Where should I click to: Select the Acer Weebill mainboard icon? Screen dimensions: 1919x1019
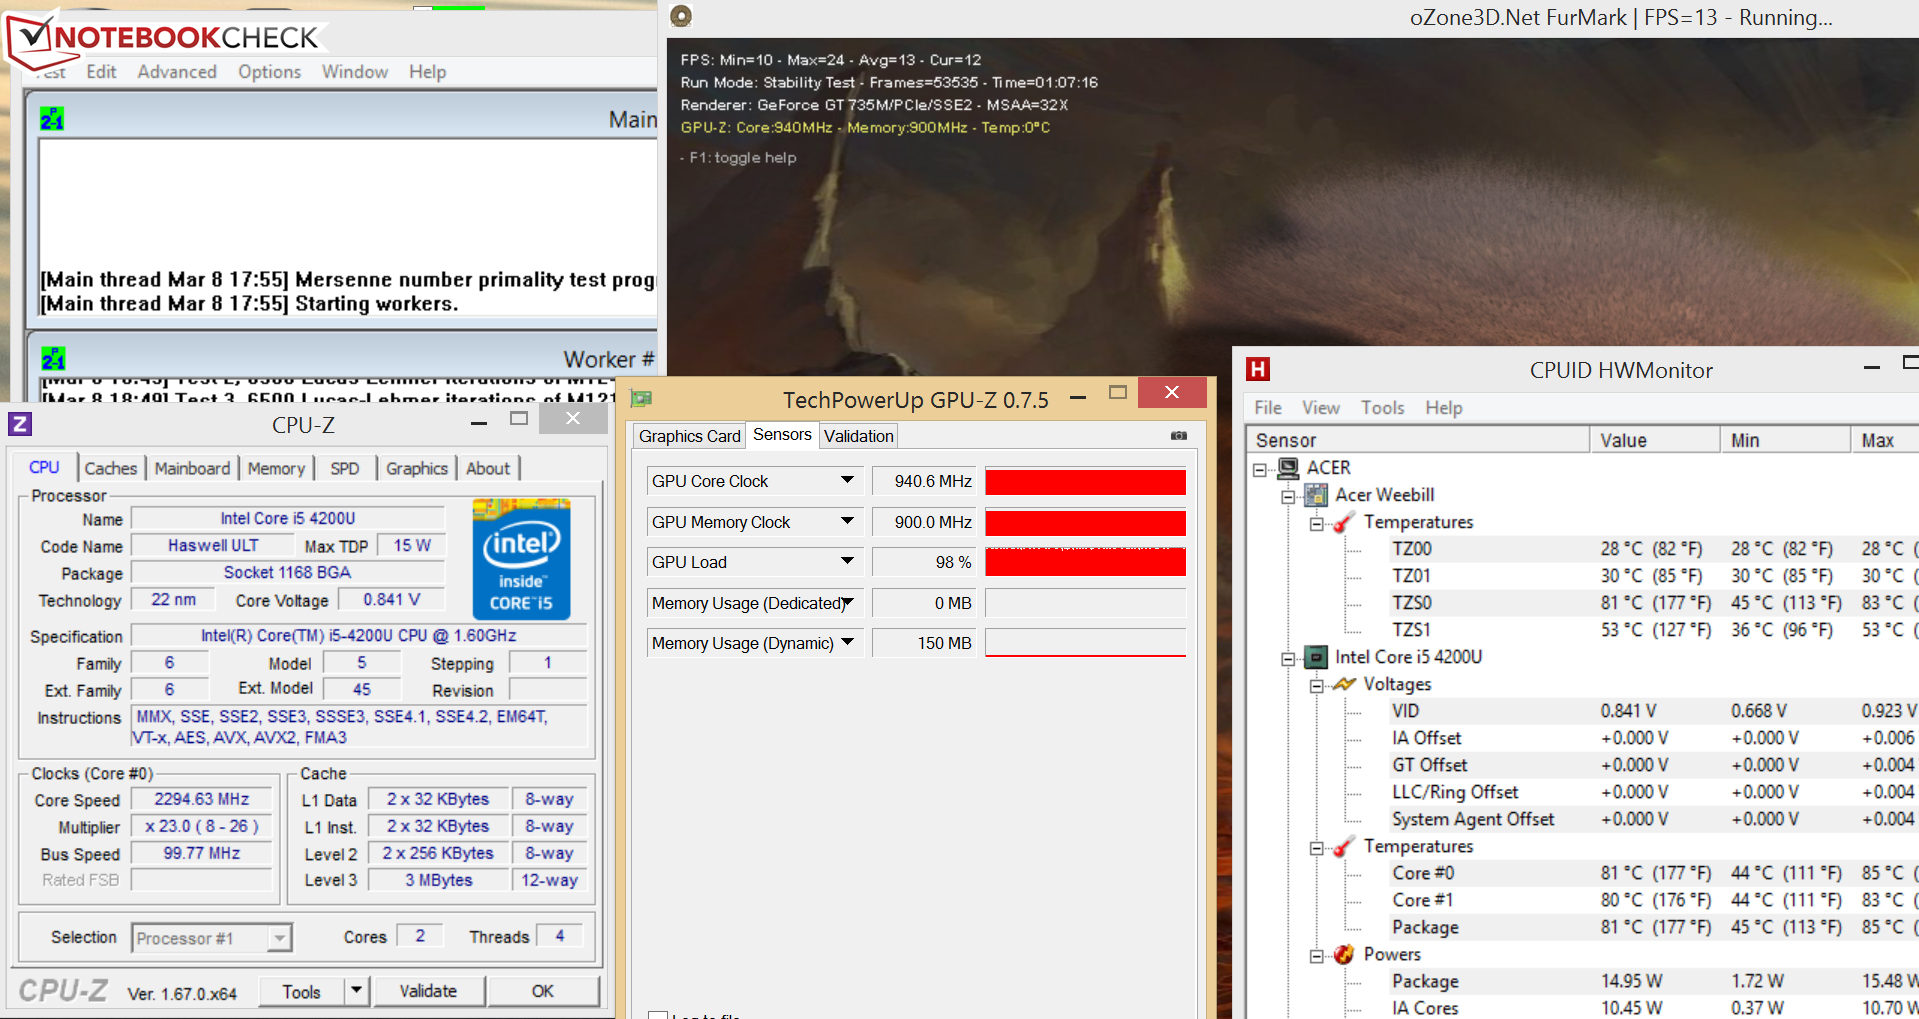1316,494
